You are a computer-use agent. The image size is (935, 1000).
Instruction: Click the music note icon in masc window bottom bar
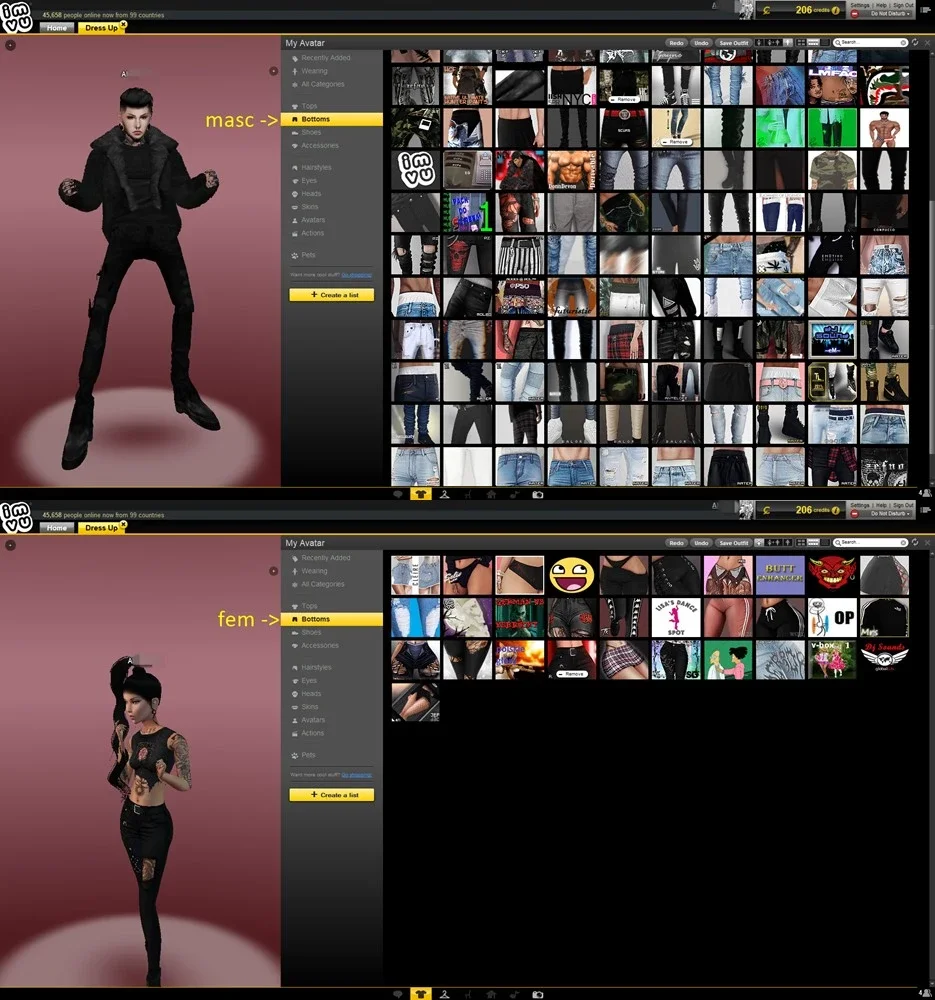514,494
